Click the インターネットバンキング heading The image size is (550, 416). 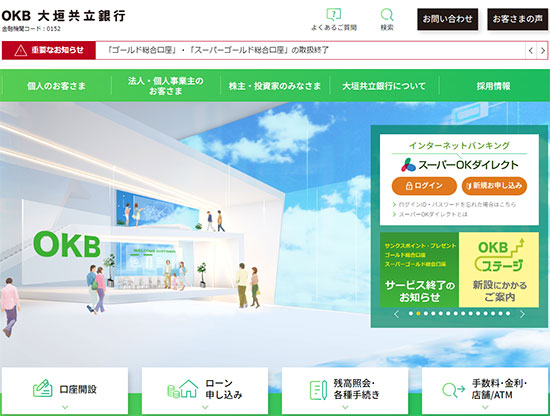coord(459,146)
